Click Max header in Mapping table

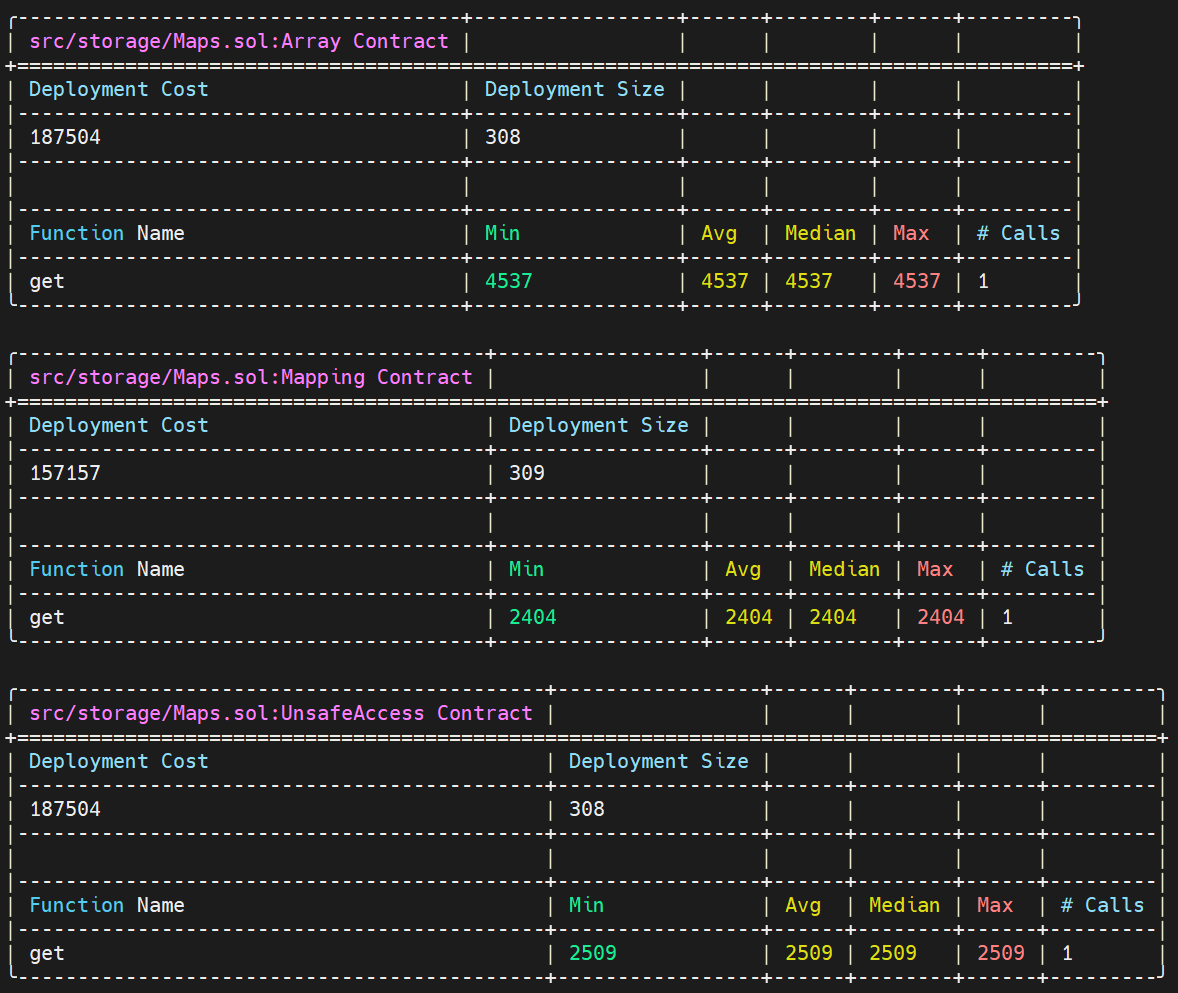pos(935,569)
